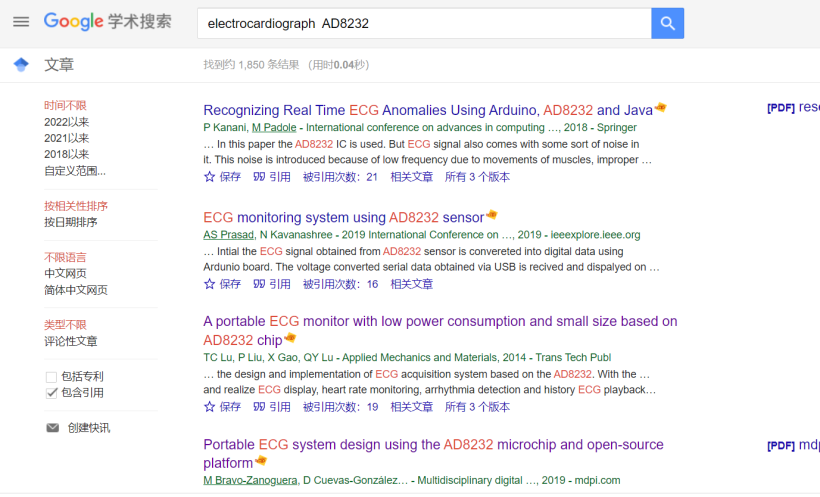Open 所有 3 个版本 for A portable ECG monitor

point(477,407)
